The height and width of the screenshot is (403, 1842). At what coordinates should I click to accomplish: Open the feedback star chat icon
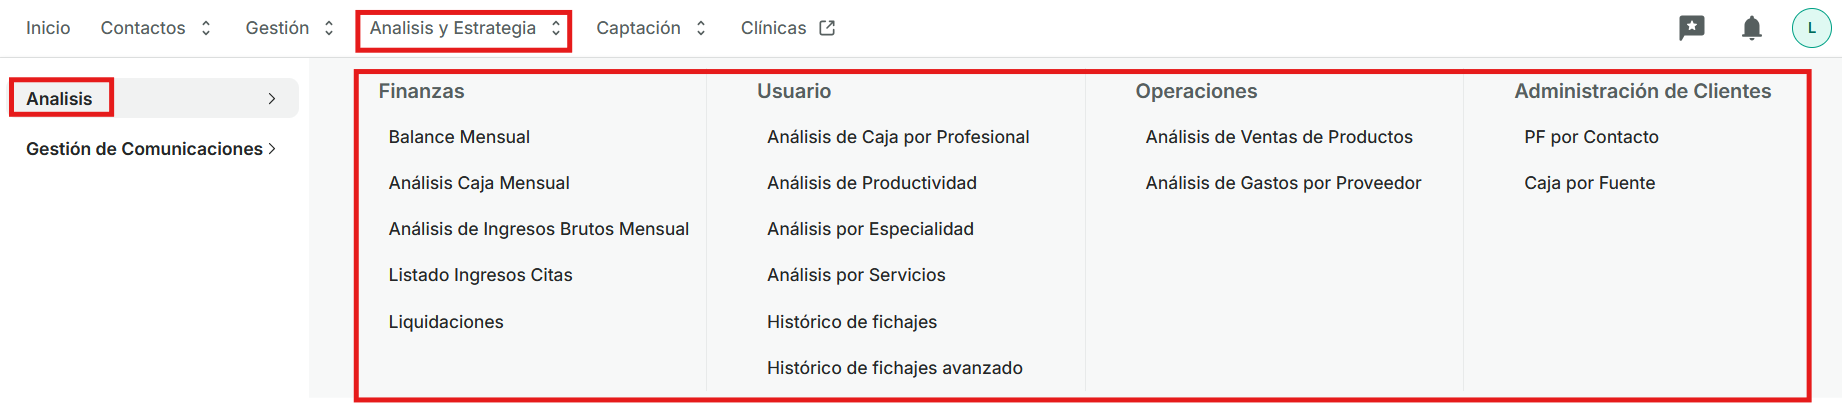pos(1691,28)
